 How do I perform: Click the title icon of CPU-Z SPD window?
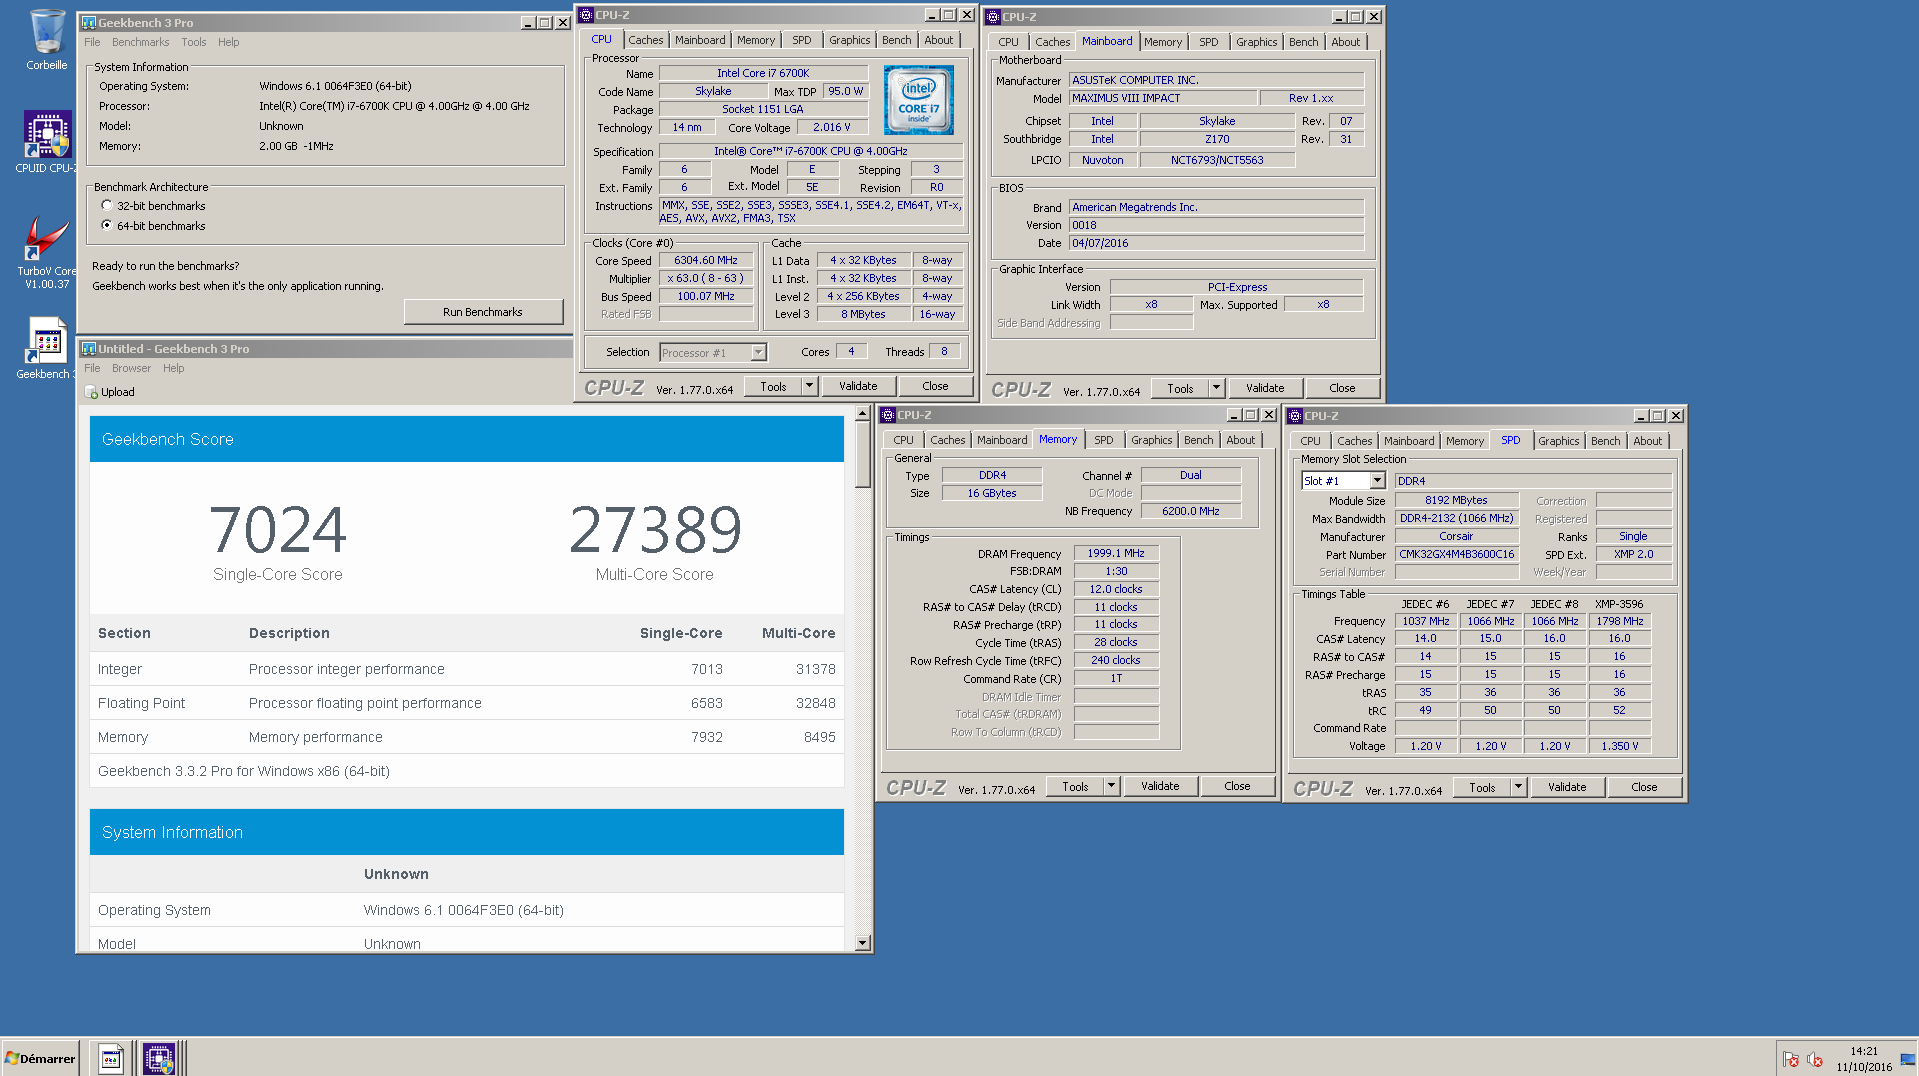(1294, 416)
